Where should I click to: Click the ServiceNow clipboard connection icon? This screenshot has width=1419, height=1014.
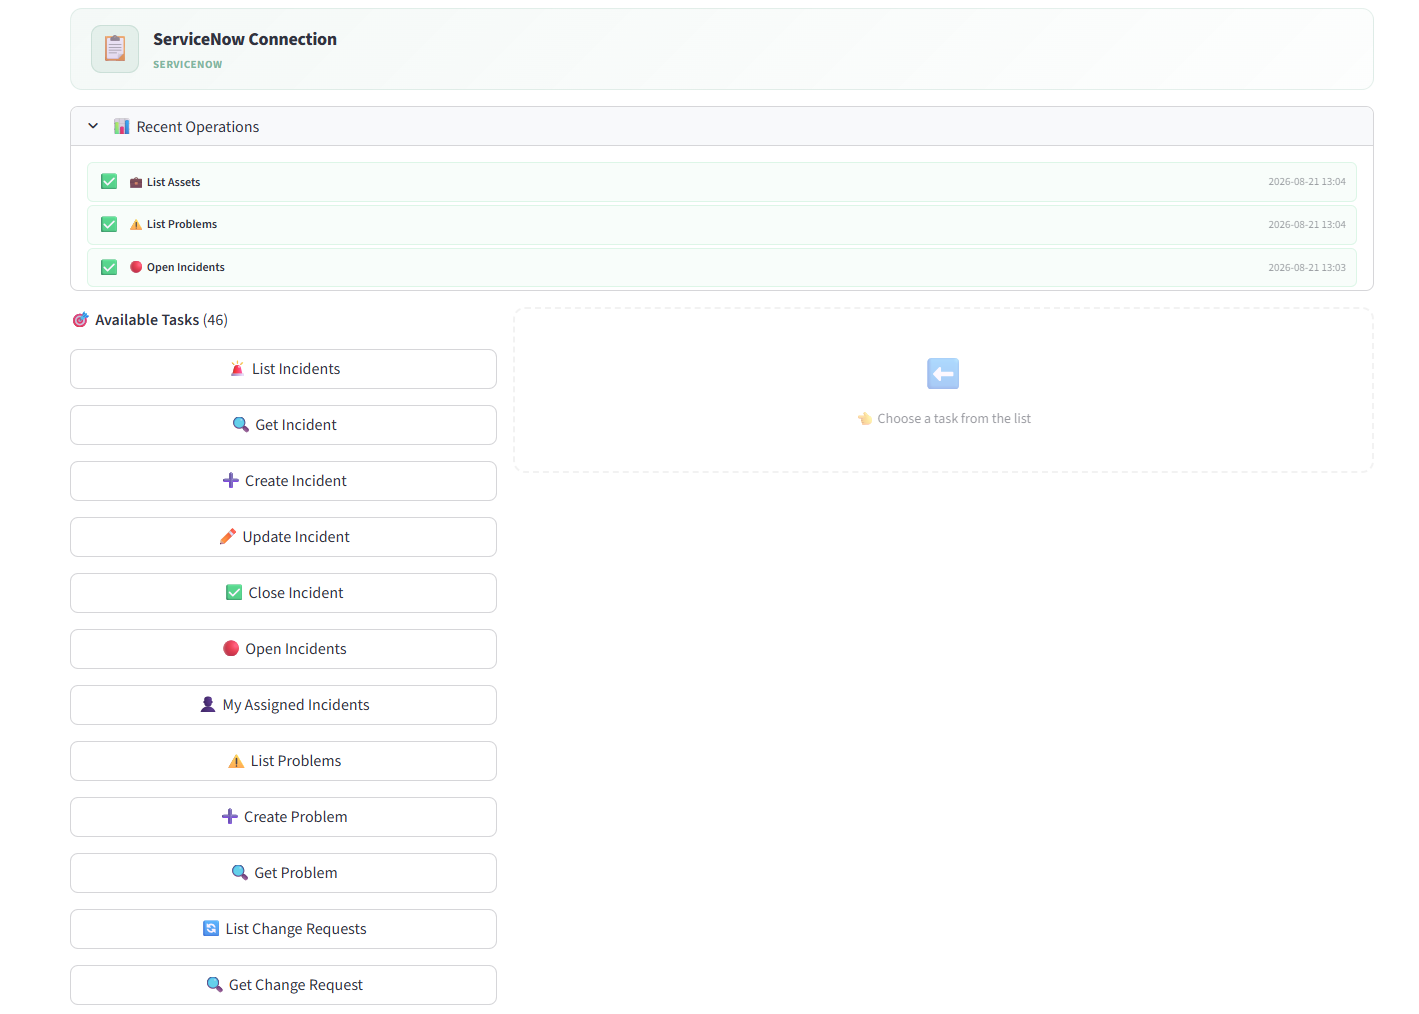coord(115,49)
